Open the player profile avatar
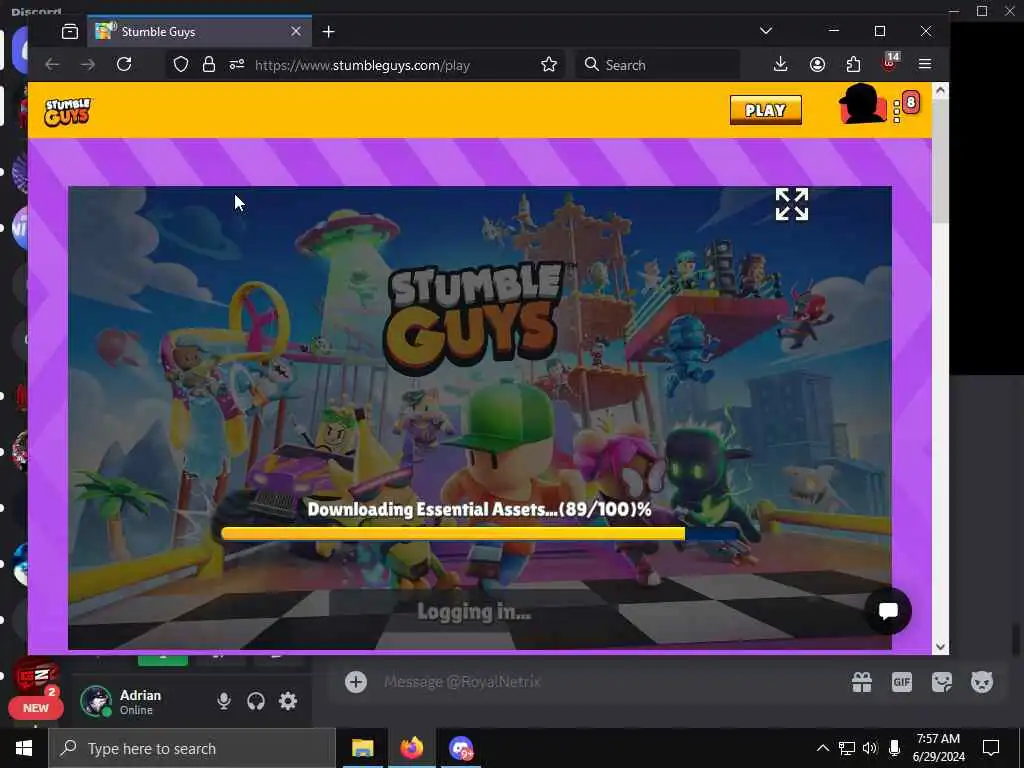Image resolution: width=1024 pixels, height=768 pixels. [862, 104]
